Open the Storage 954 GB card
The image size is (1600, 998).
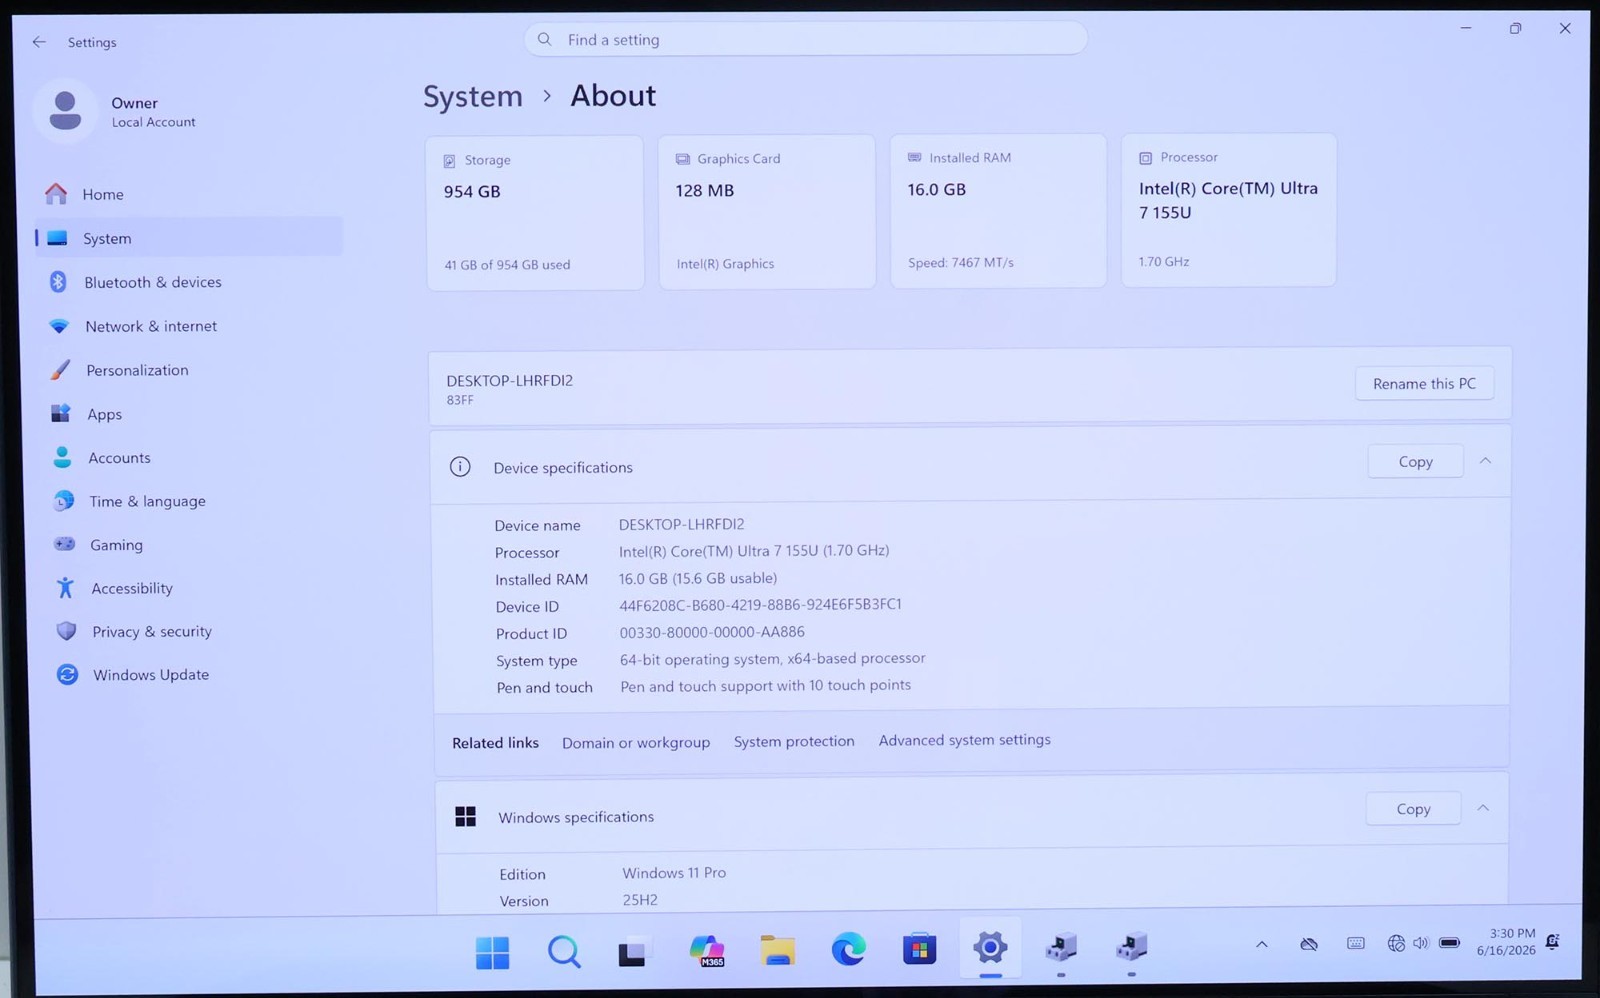pos(535,213)
